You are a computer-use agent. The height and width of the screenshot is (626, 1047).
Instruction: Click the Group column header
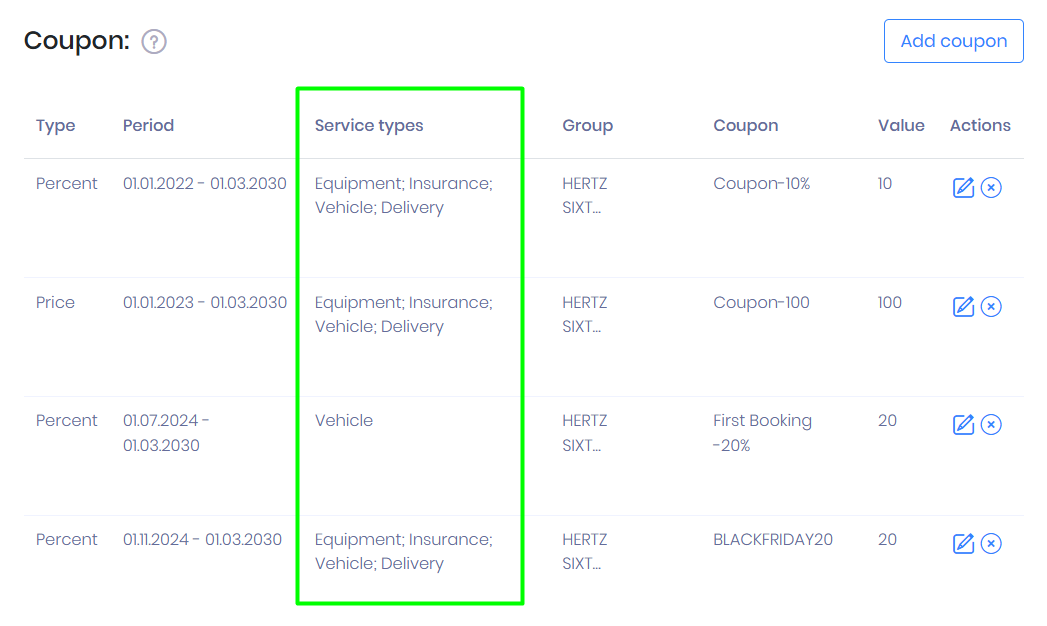coord(587,126)
